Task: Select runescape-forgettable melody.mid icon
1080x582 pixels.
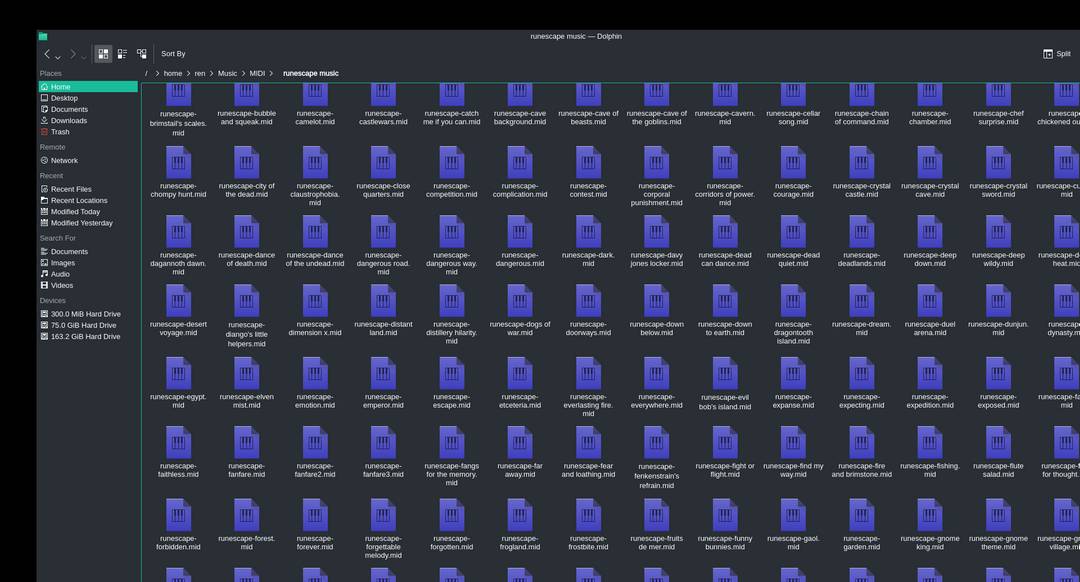Action: point(383,515)
